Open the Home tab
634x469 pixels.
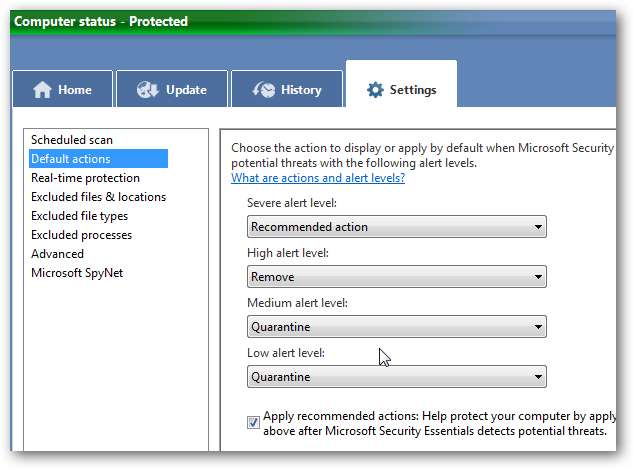tap(62, 90)
